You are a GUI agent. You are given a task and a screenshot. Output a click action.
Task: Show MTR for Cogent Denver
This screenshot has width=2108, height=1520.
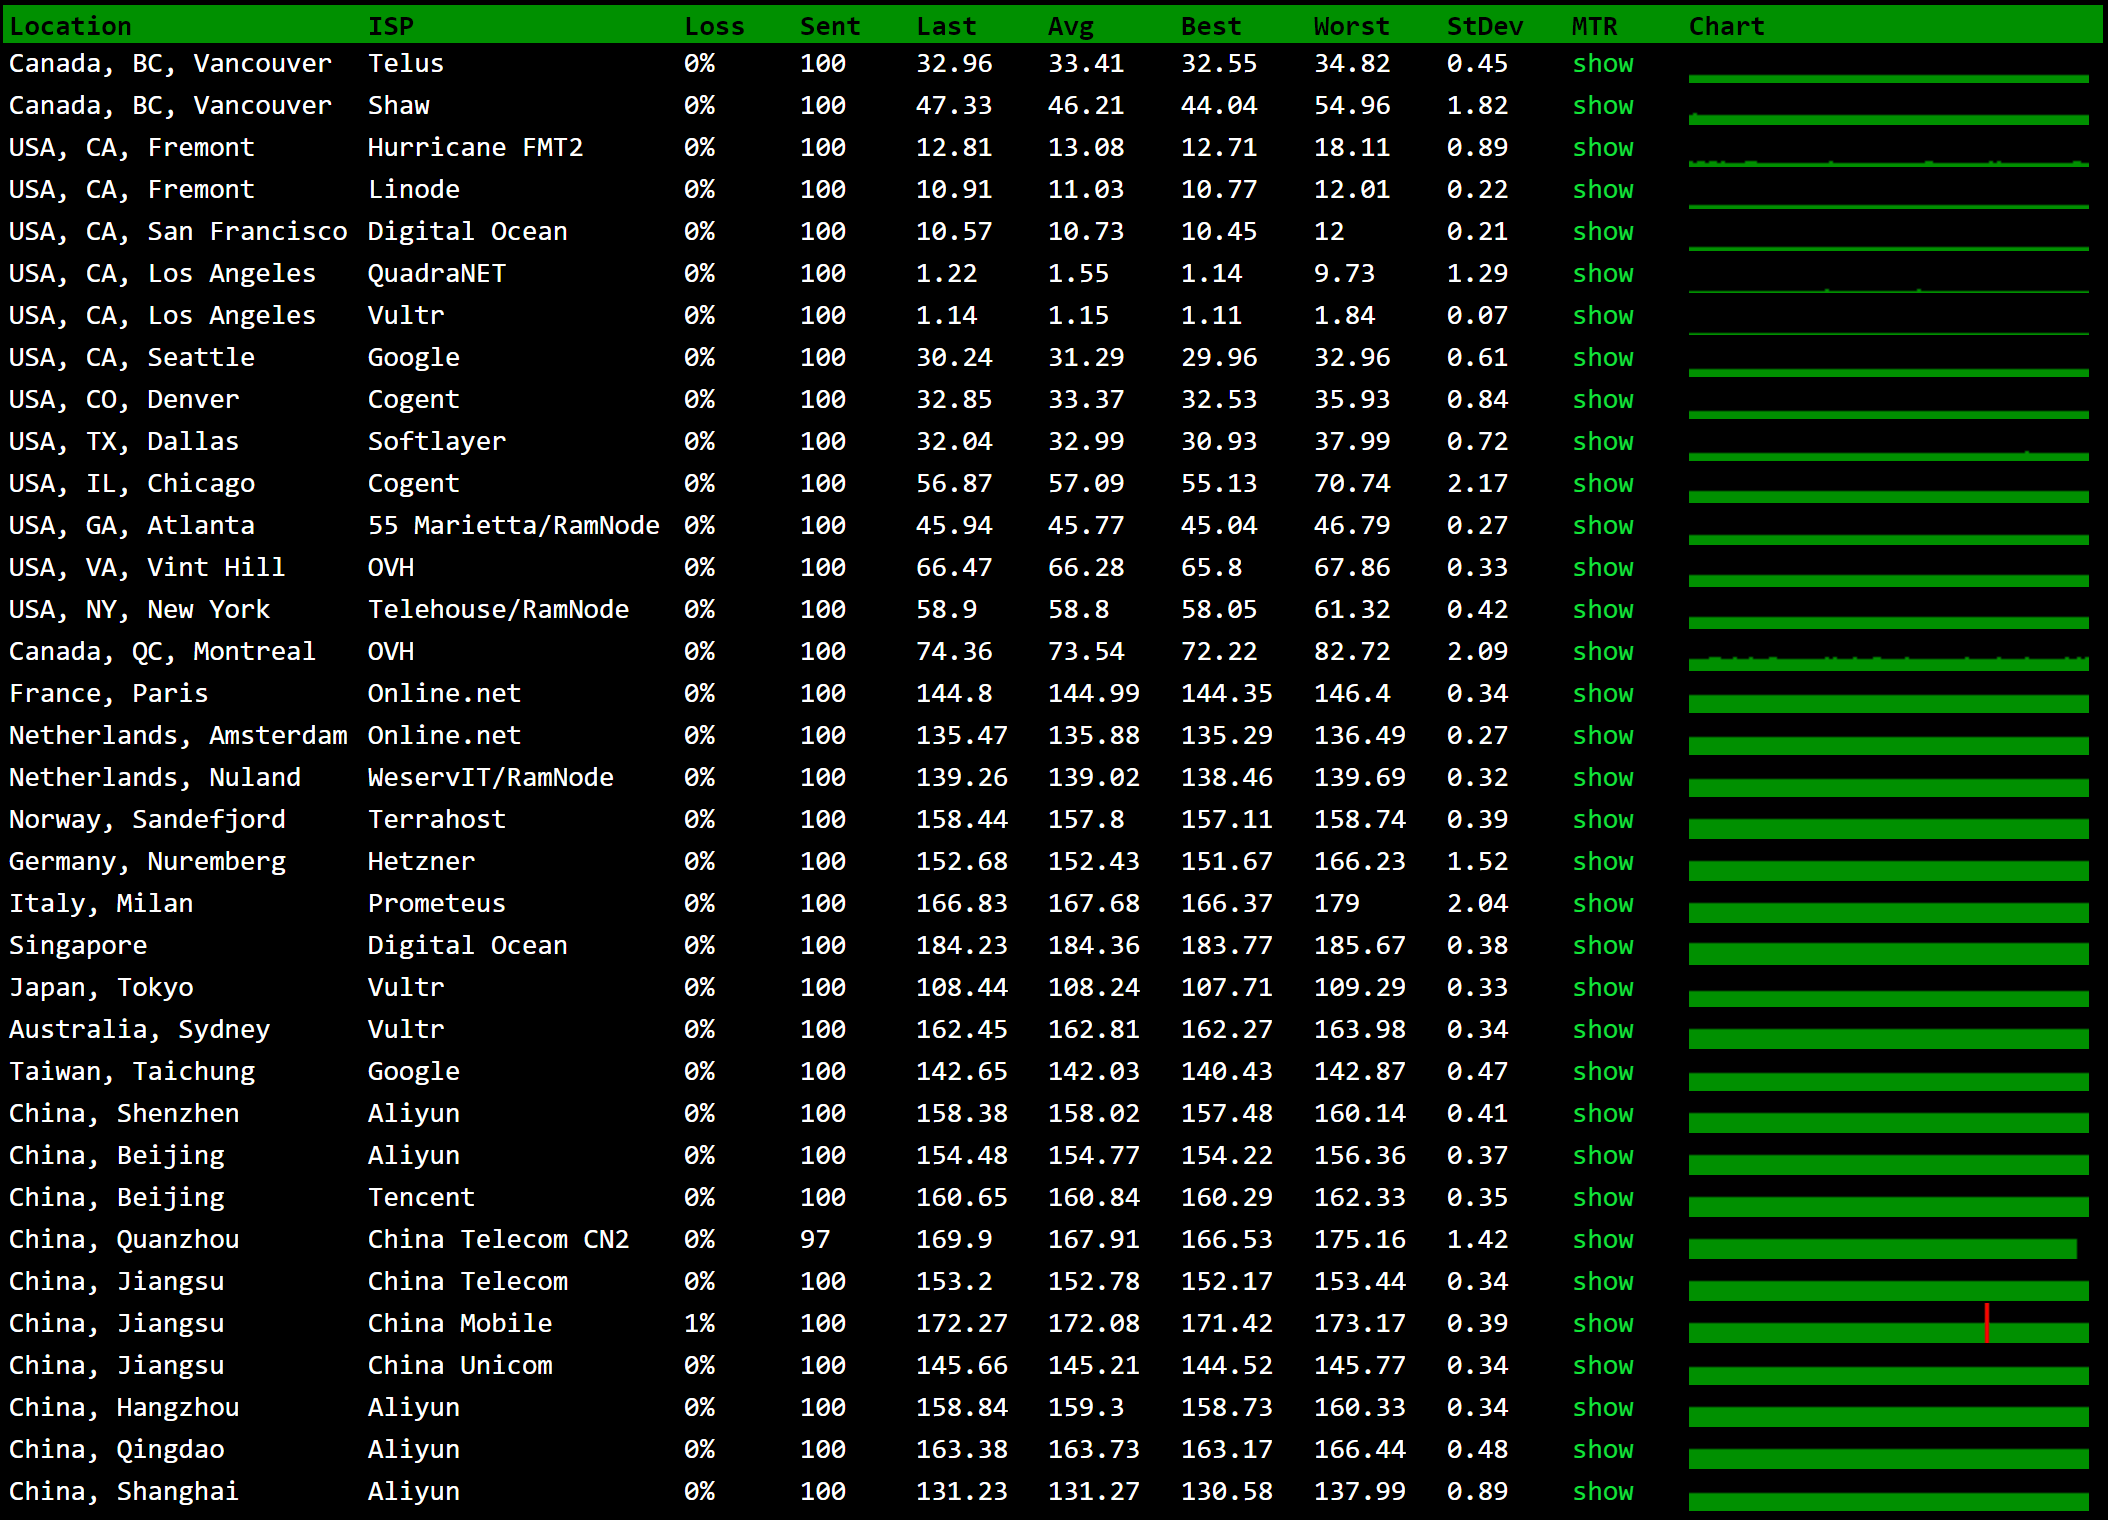(x=1603, y=400)
